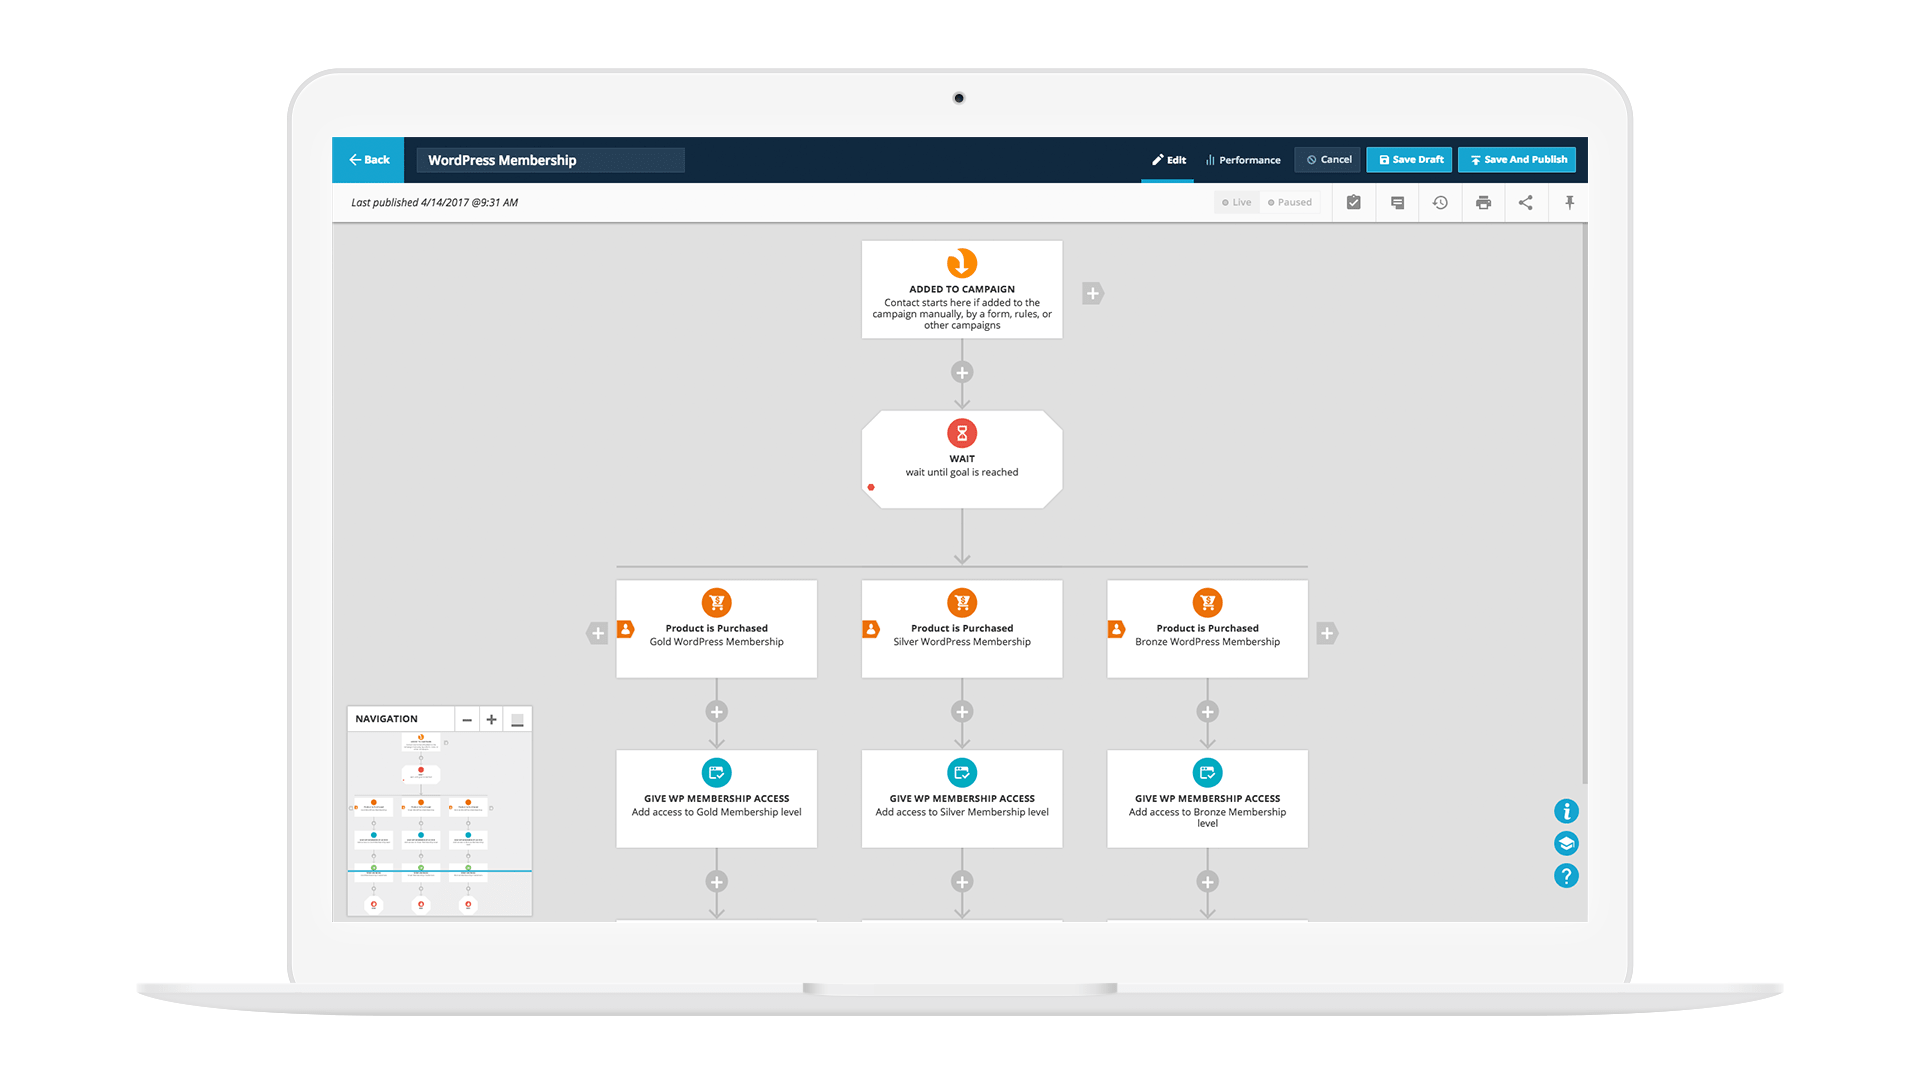Open version history clock icon
This screenshot has width=1920, height=1080.
pyautogui.click(x=1440, y=203)
